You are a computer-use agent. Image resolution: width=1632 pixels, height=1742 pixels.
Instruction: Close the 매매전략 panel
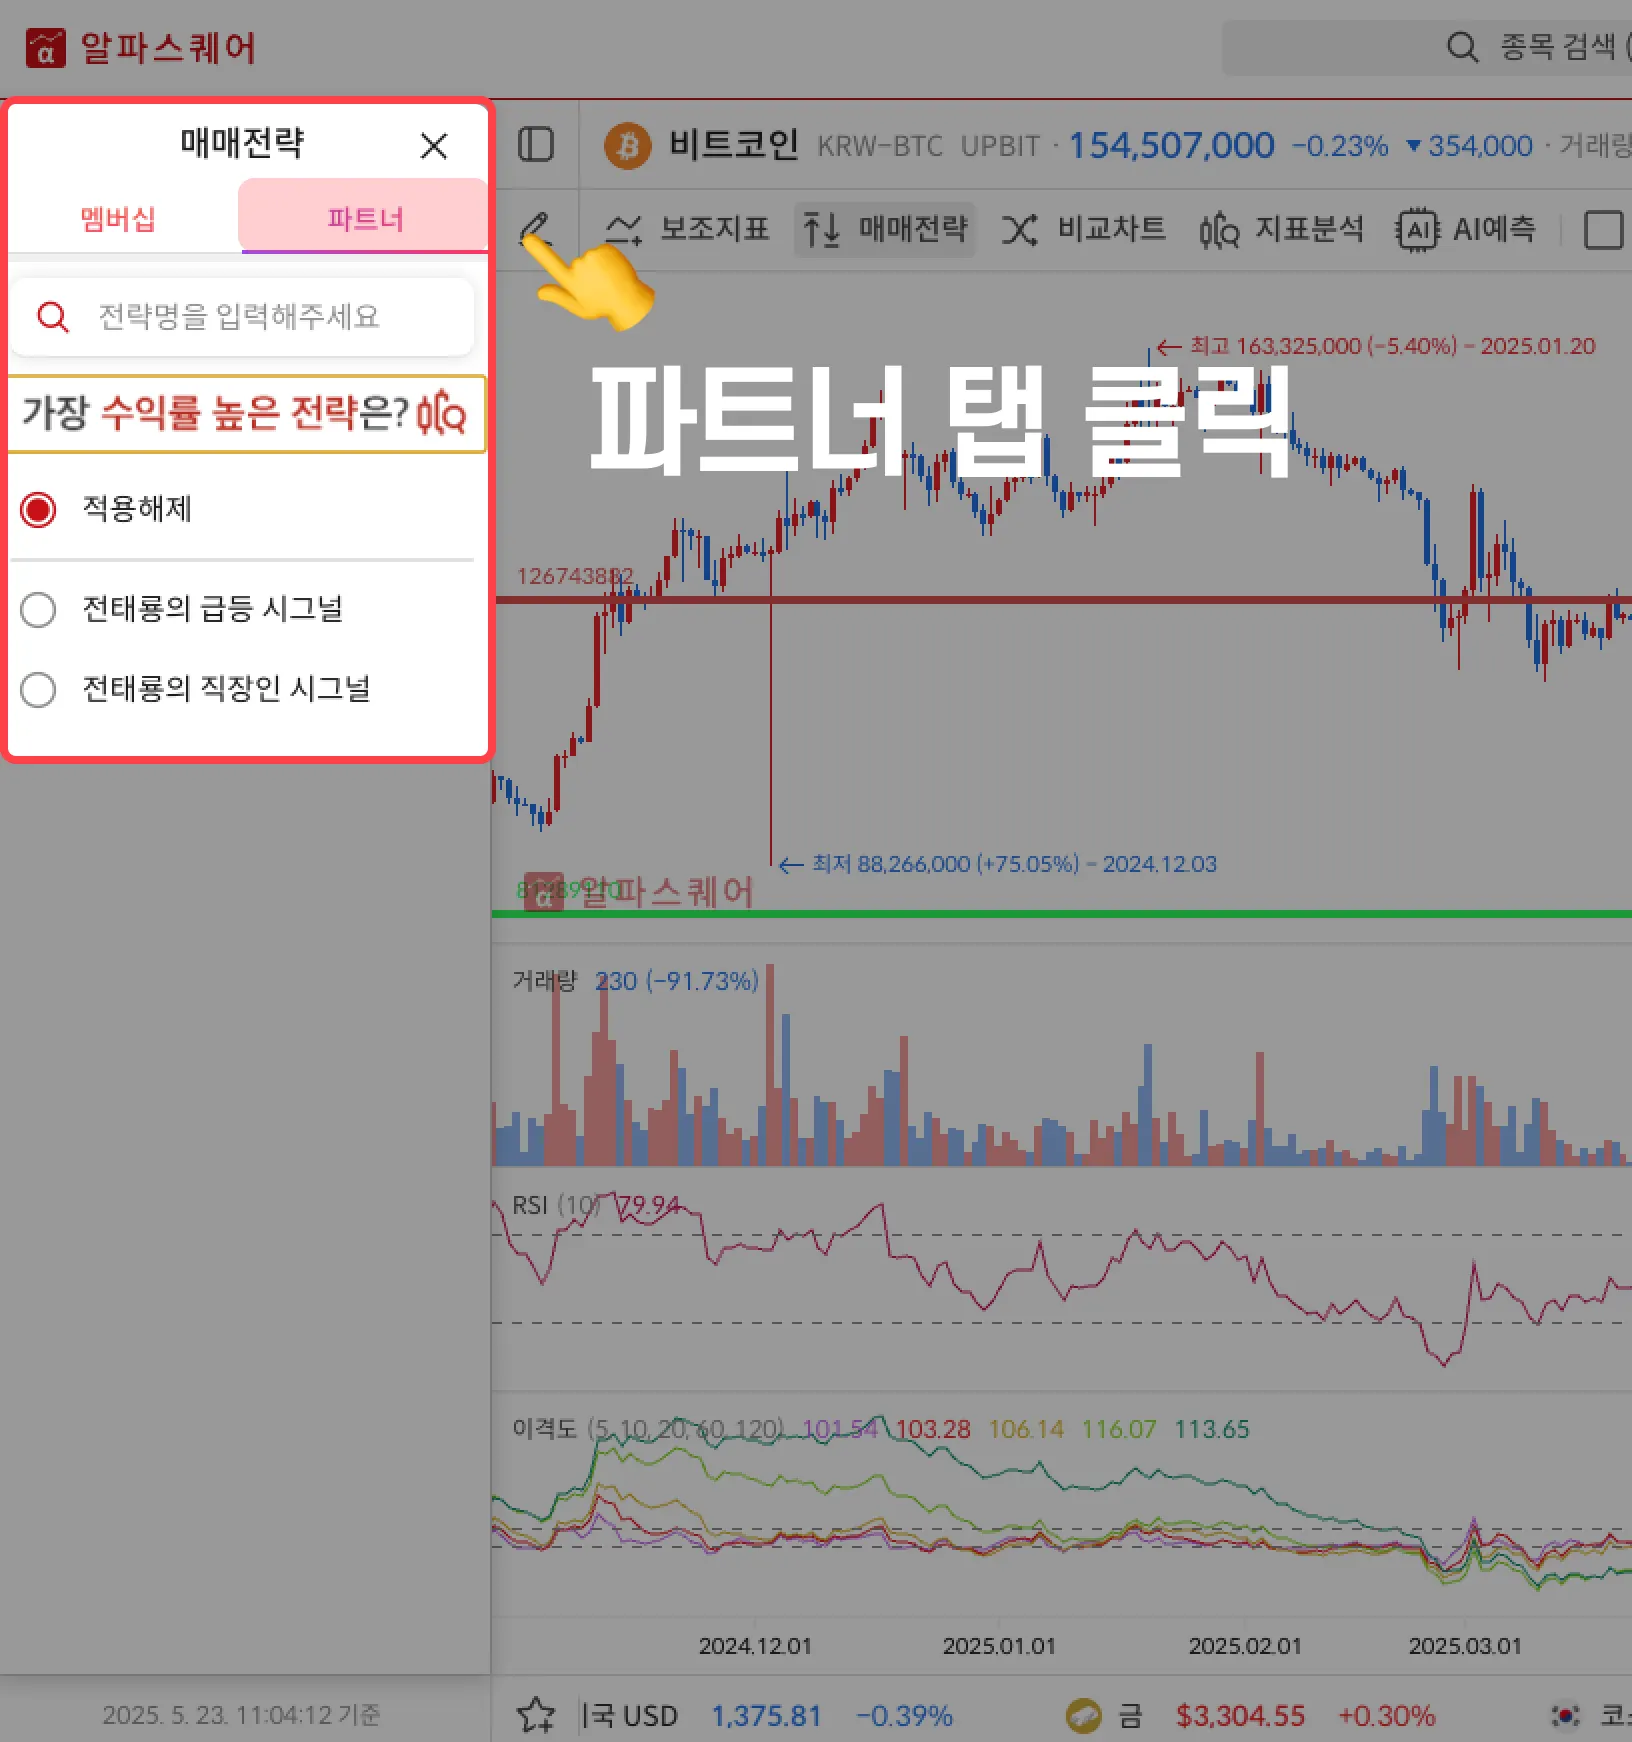pyautogui.click(x=434, y=146)
